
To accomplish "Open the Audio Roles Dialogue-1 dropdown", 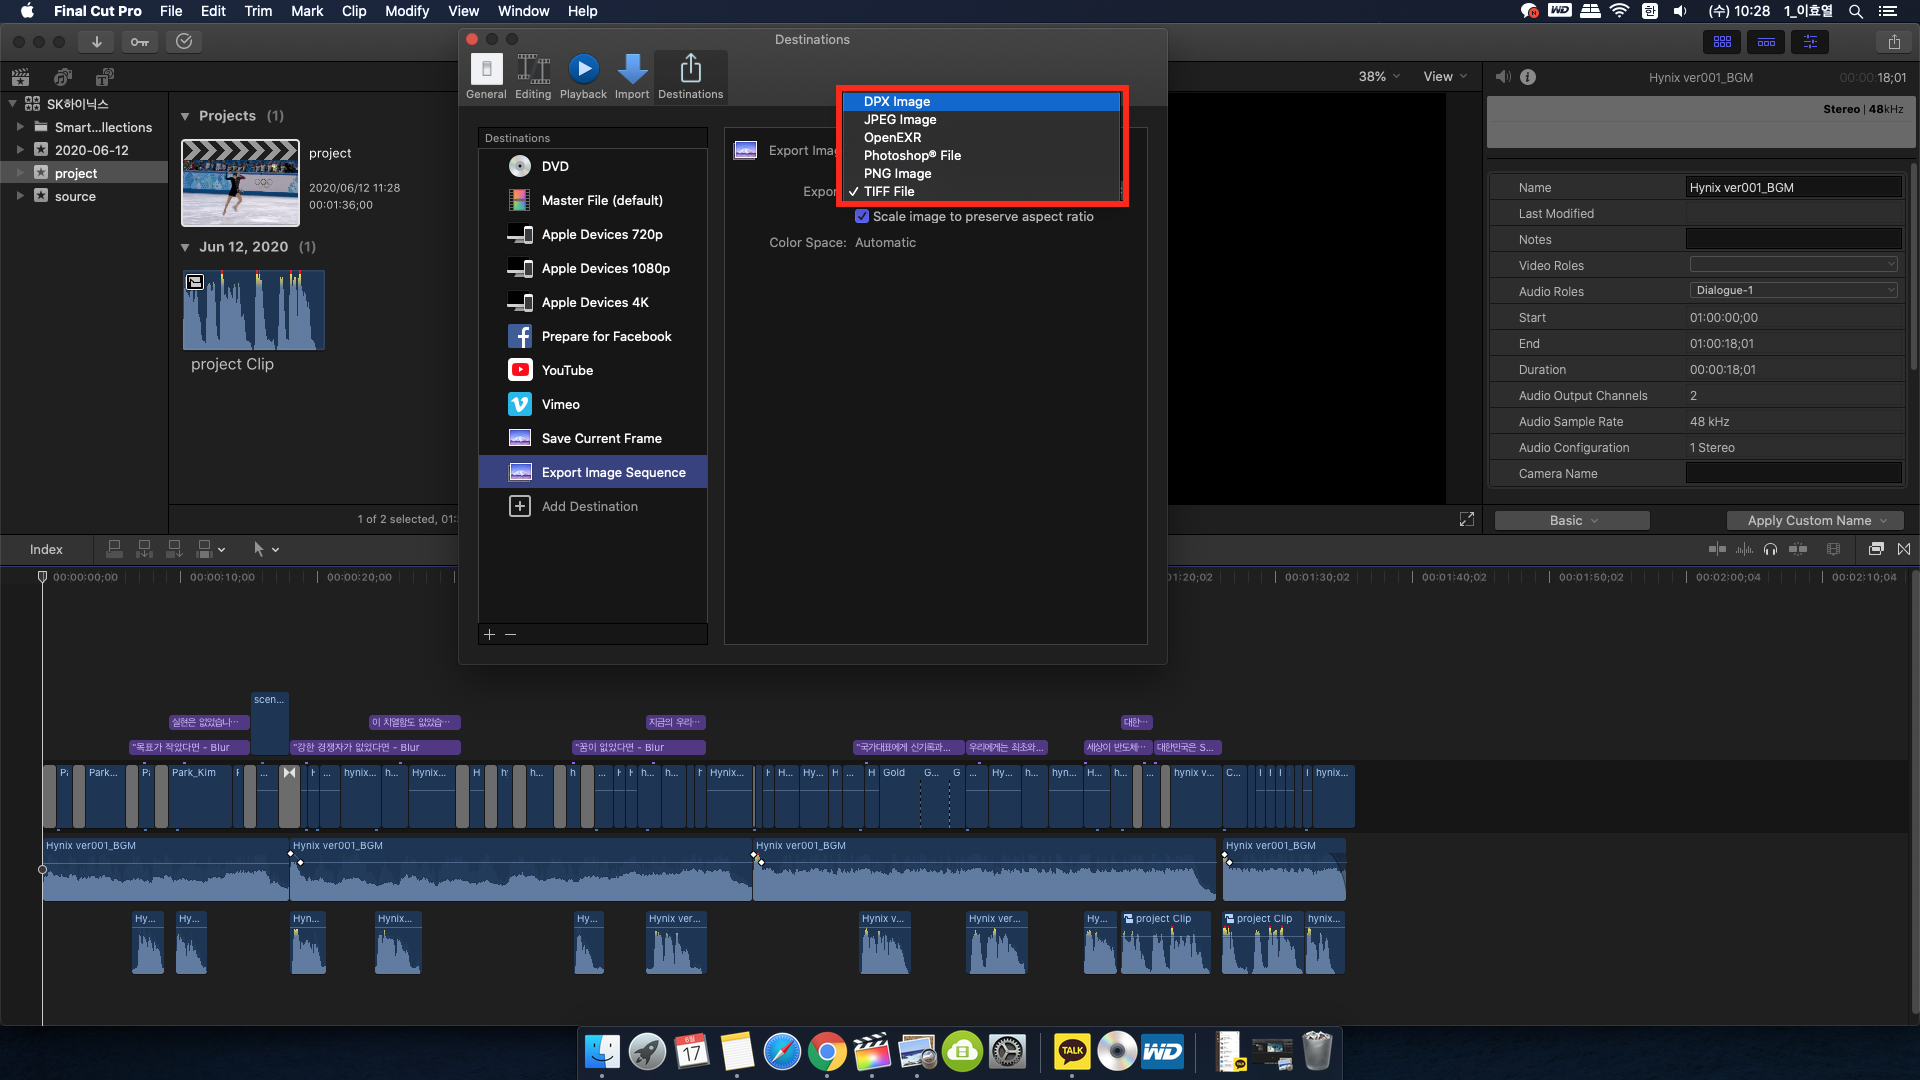I will pyautogui.click(x=1793, y=290).
